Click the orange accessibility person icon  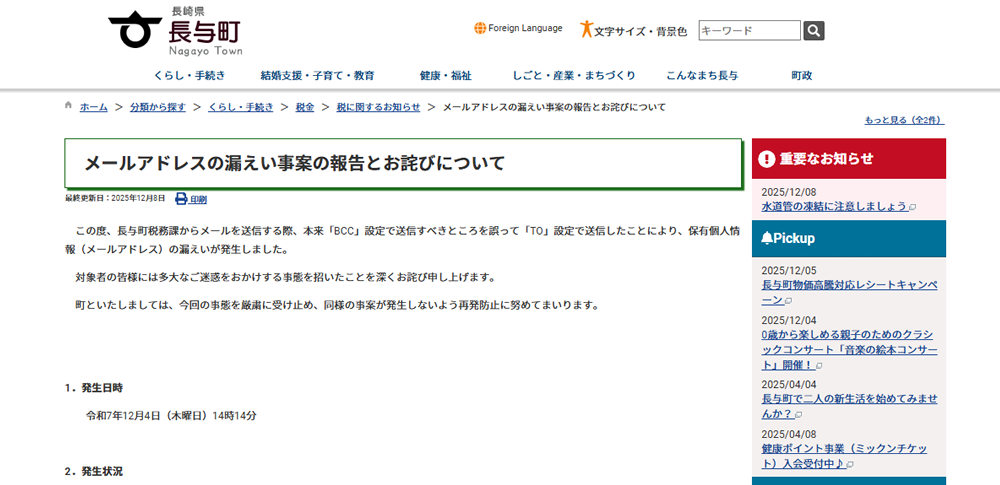[586, 30]
